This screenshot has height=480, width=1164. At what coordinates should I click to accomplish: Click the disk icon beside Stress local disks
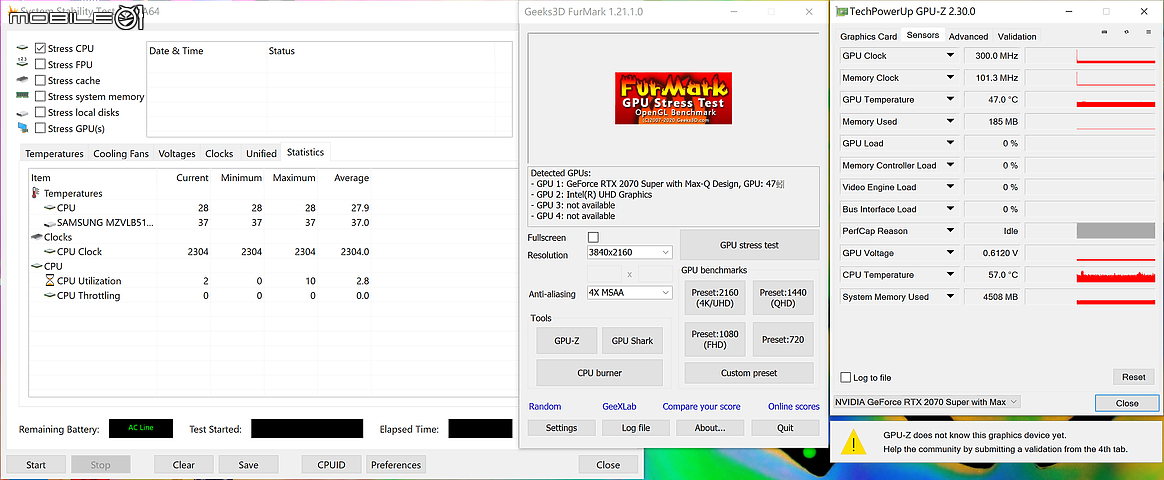pos(23,112)
